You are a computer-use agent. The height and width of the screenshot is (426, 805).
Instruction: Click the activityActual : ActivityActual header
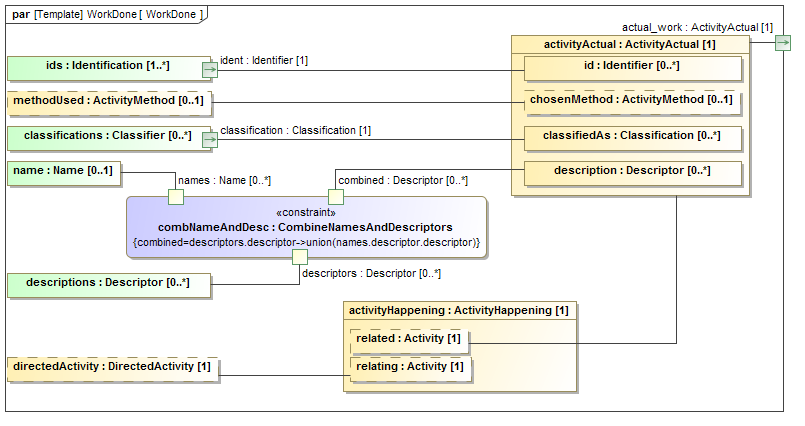click(x=630, y=45)
